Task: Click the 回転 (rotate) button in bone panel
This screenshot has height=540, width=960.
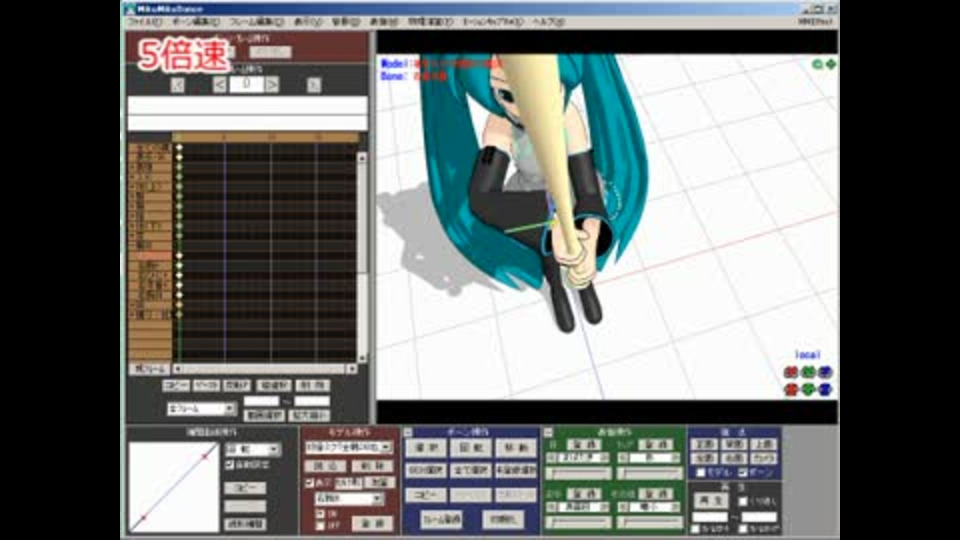Action: pyautogui.click(x=471, y=448)
